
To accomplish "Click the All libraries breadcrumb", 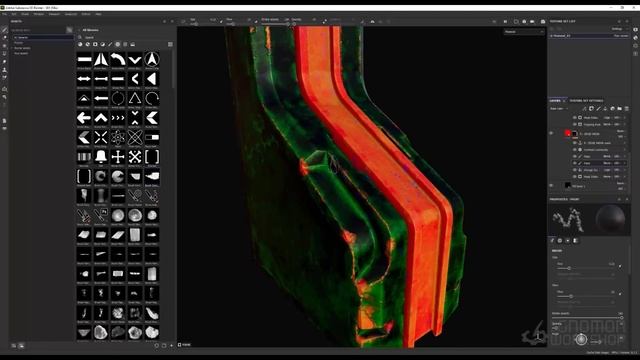I will (x=90, y=30).
